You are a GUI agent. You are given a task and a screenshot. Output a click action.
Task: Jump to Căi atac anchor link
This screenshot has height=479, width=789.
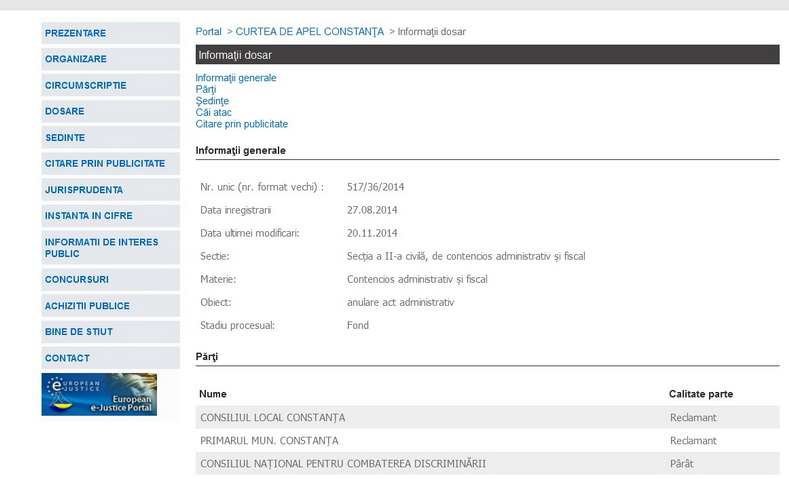tap(214, 113)
